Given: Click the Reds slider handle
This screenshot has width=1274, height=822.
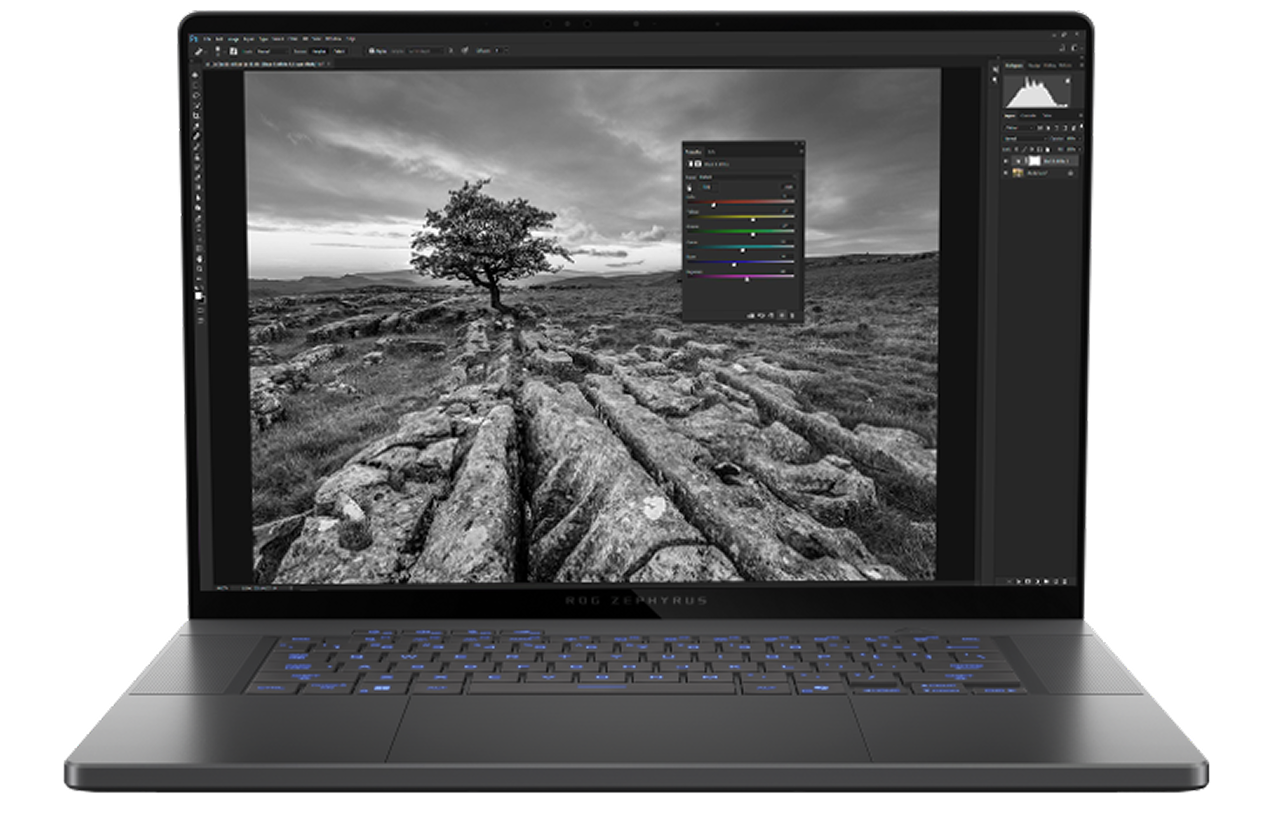Looking at the screenshot, I should tap(713, 204).
